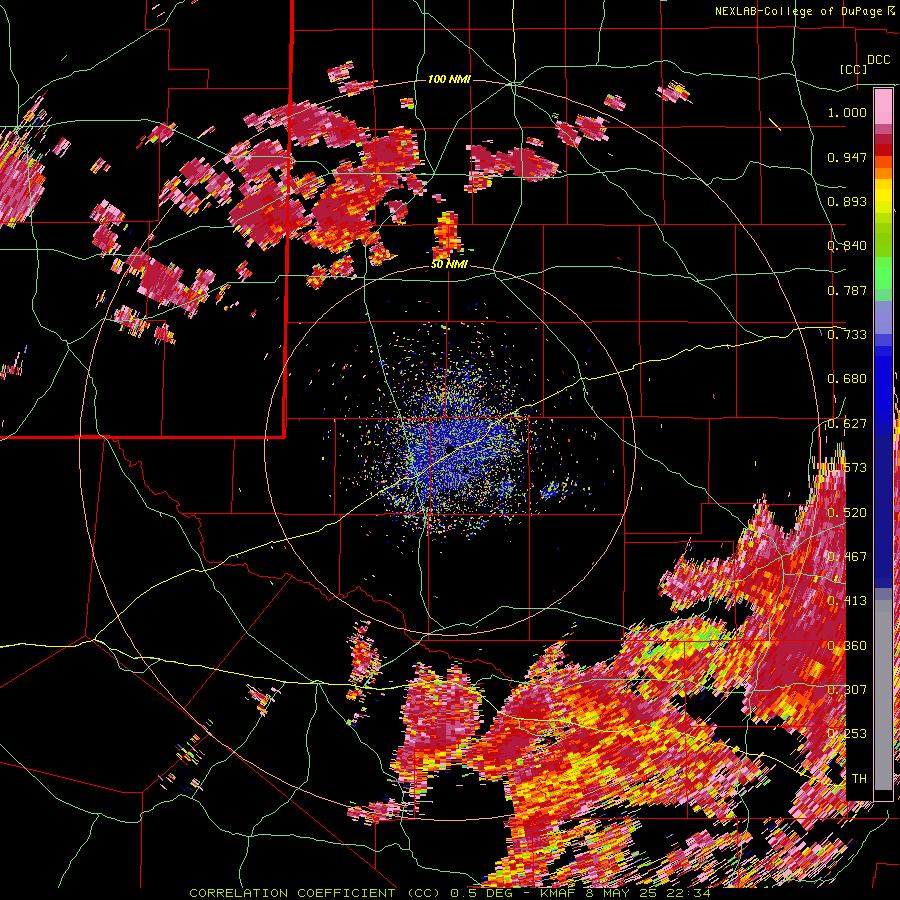Select the 1.000 value on the color scale
900x900 pixels.
pos(847,112)
